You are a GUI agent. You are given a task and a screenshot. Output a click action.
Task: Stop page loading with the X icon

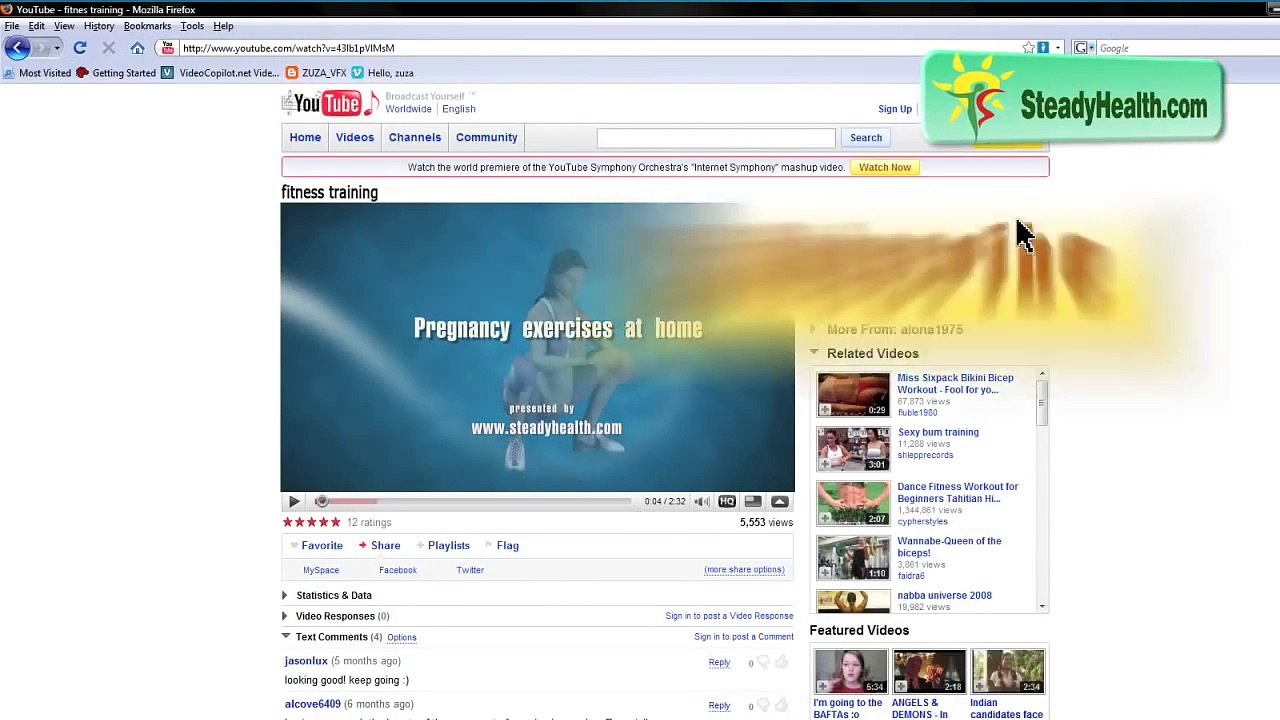point(108,48)
